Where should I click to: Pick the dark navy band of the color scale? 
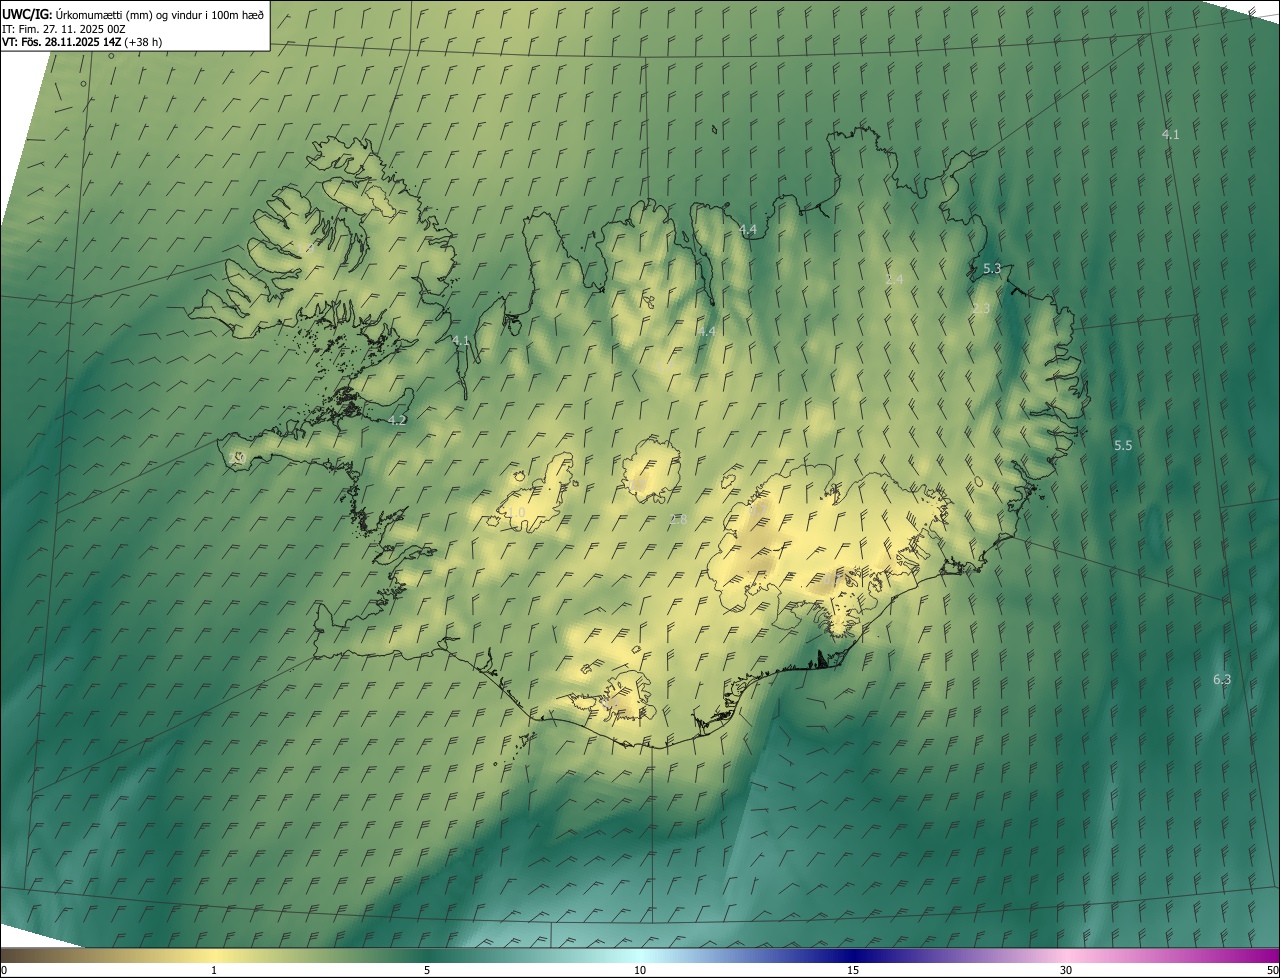click(853, 956)
